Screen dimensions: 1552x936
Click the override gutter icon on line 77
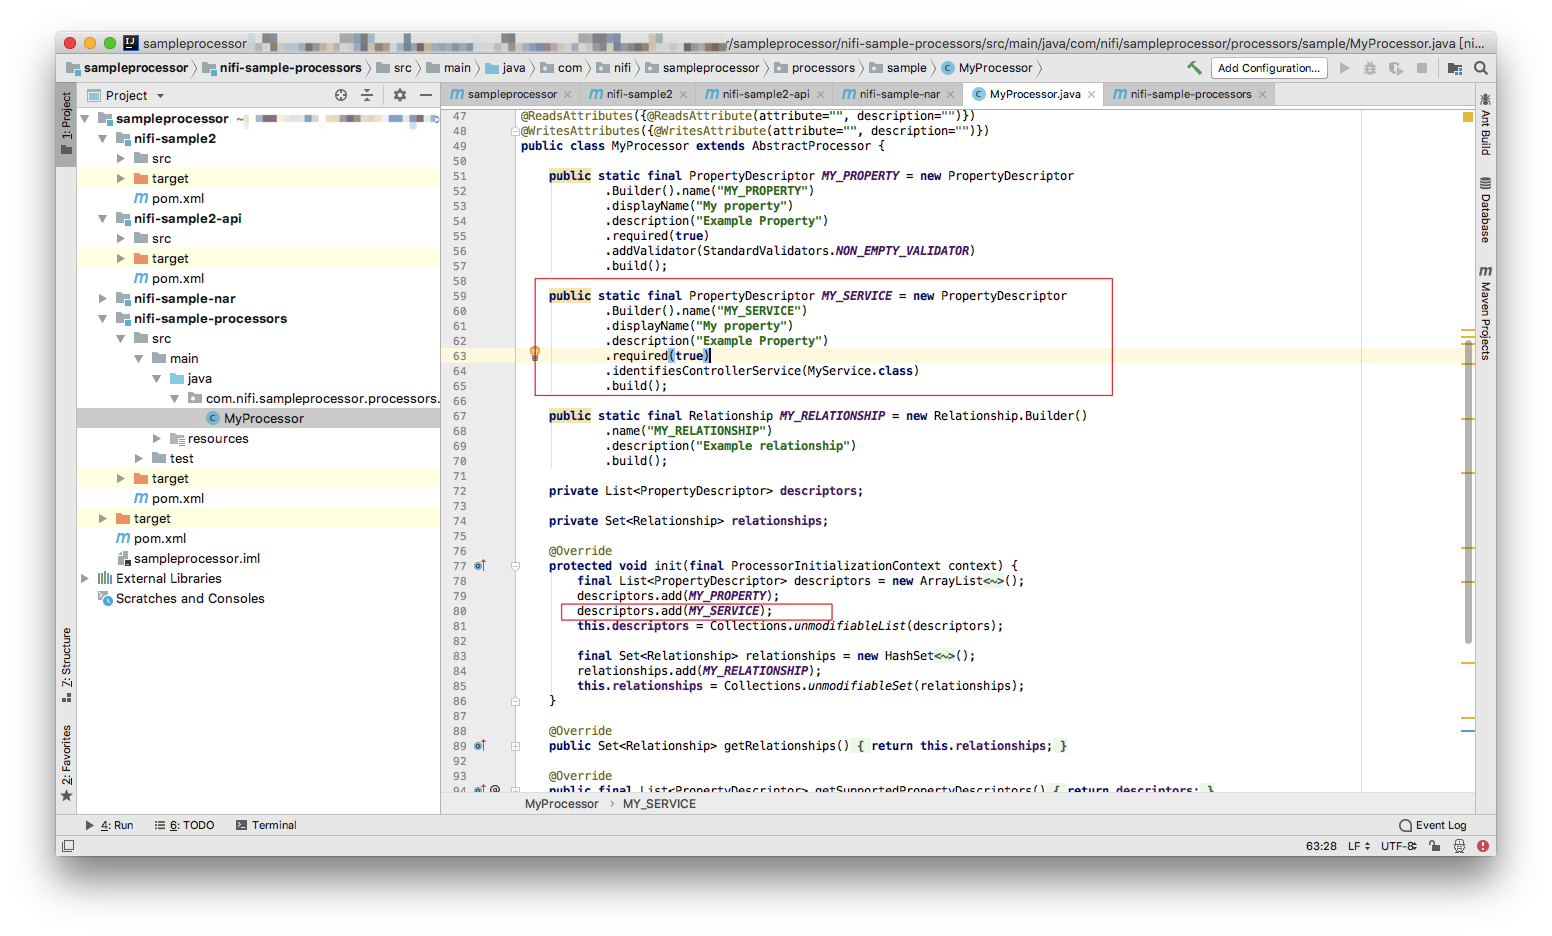[480, 566]
